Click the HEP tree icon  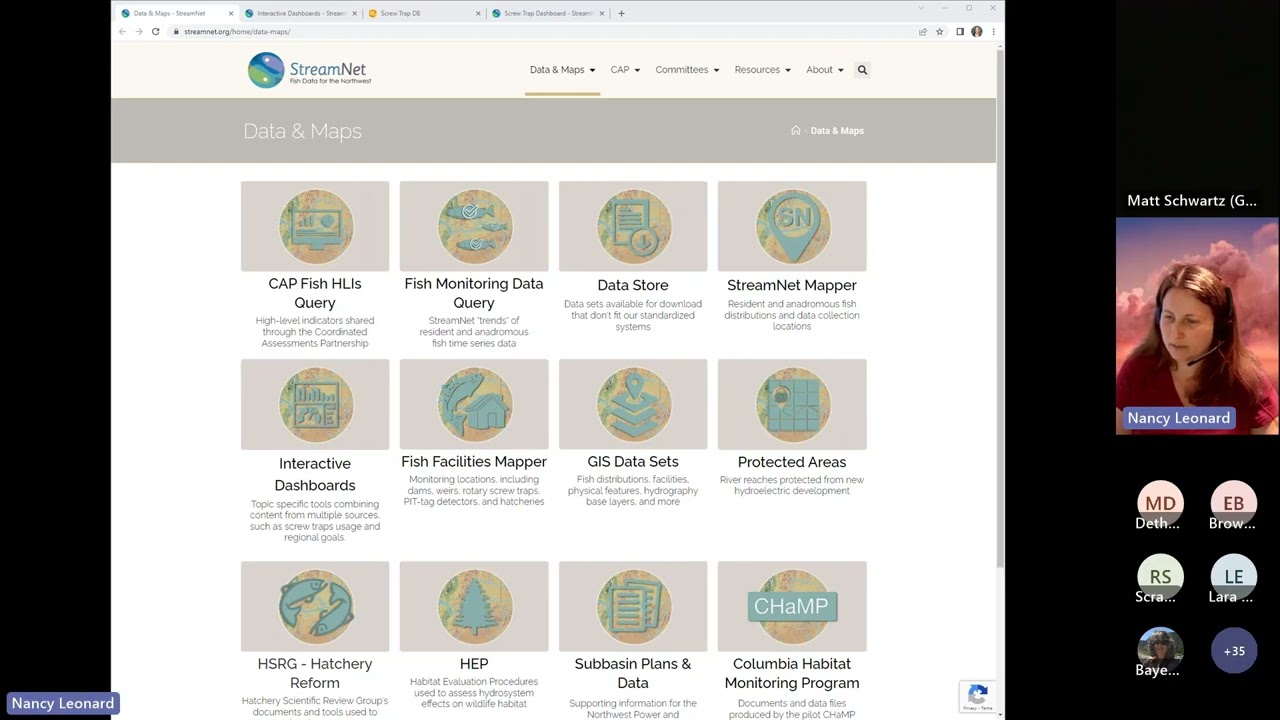[474, 606]
